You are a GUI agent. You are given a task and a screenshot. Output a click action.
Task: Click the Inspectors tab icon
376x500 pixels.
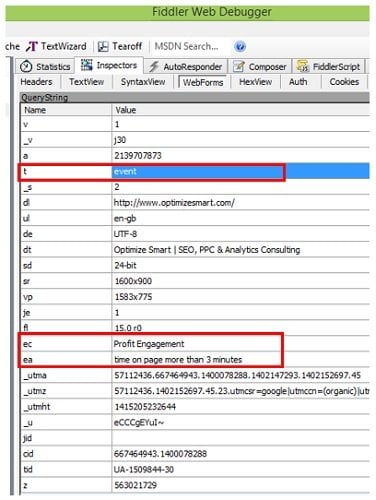coord(87,65)
